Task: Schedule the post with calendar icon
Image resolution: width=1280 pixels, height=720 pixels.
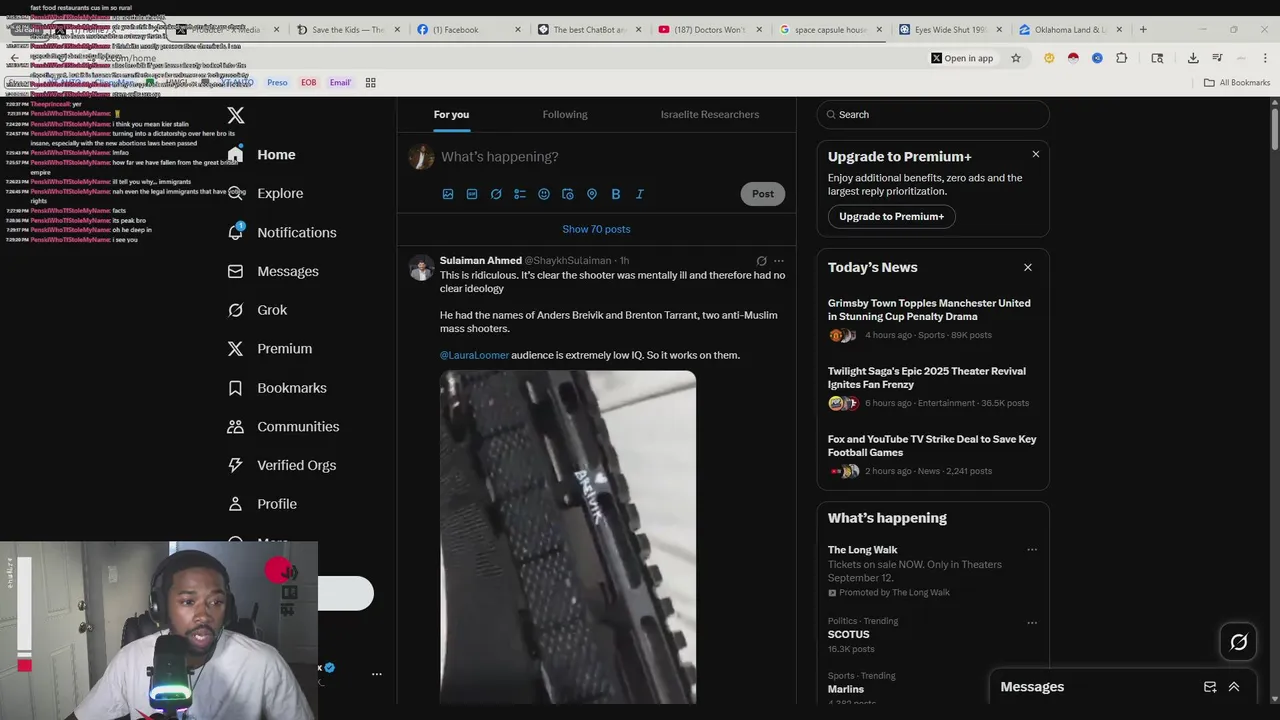Action: 568,194
